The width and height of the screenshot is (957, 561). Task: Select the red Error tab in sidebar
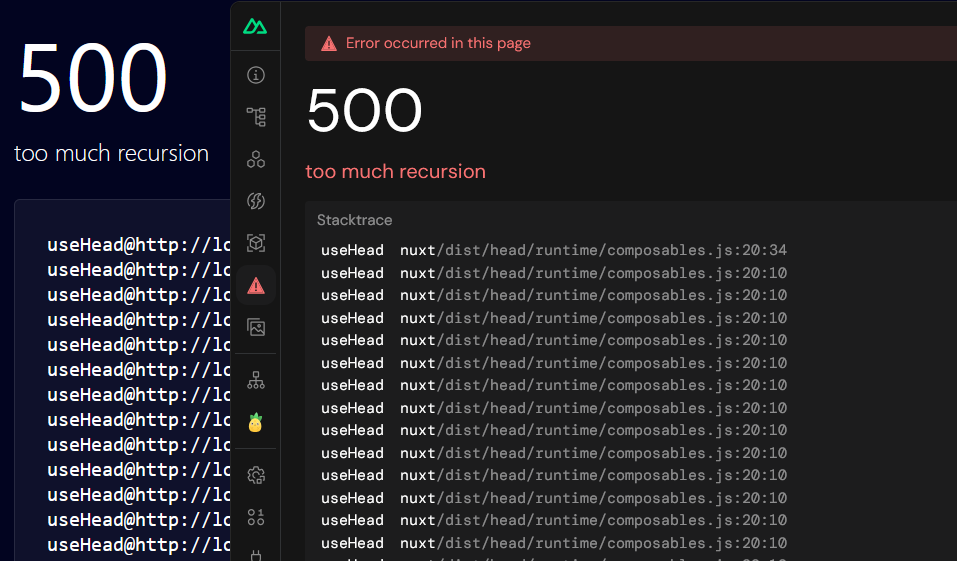point(256,286)
